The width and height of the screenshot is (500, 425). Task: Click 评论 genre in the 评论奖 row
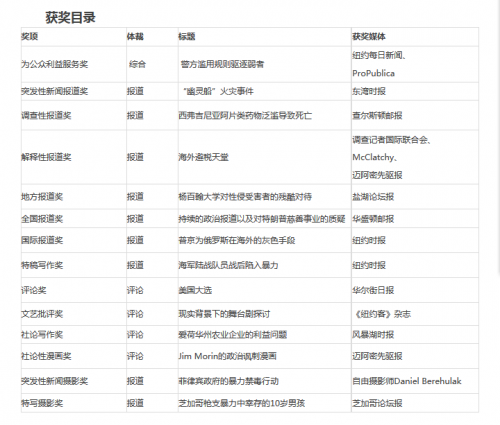pos(135,290)
